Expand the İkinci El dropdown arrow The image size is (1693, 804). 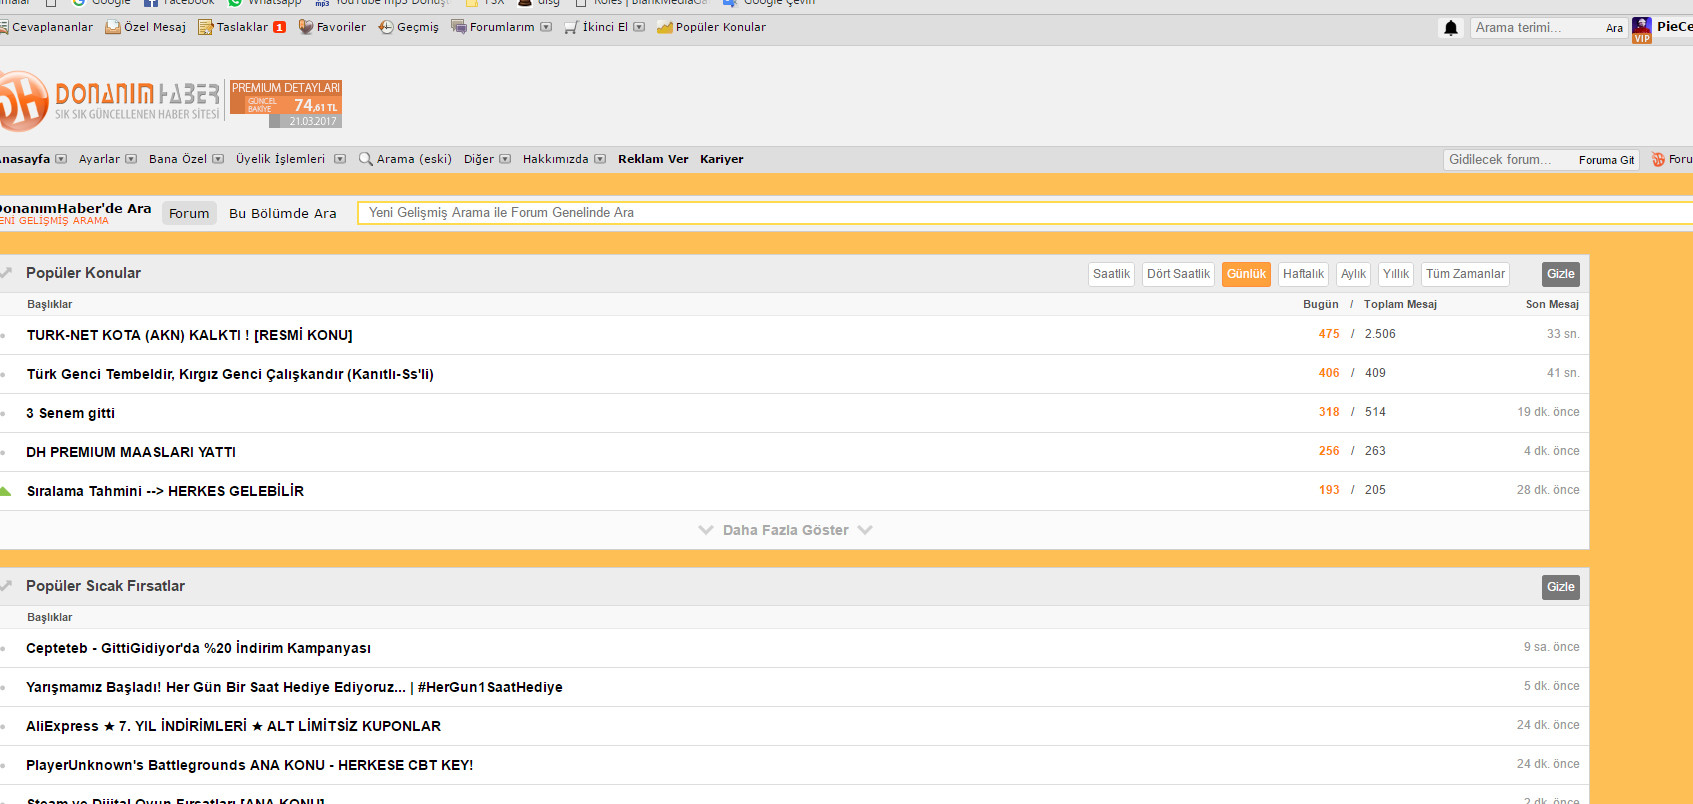point(639,27)
